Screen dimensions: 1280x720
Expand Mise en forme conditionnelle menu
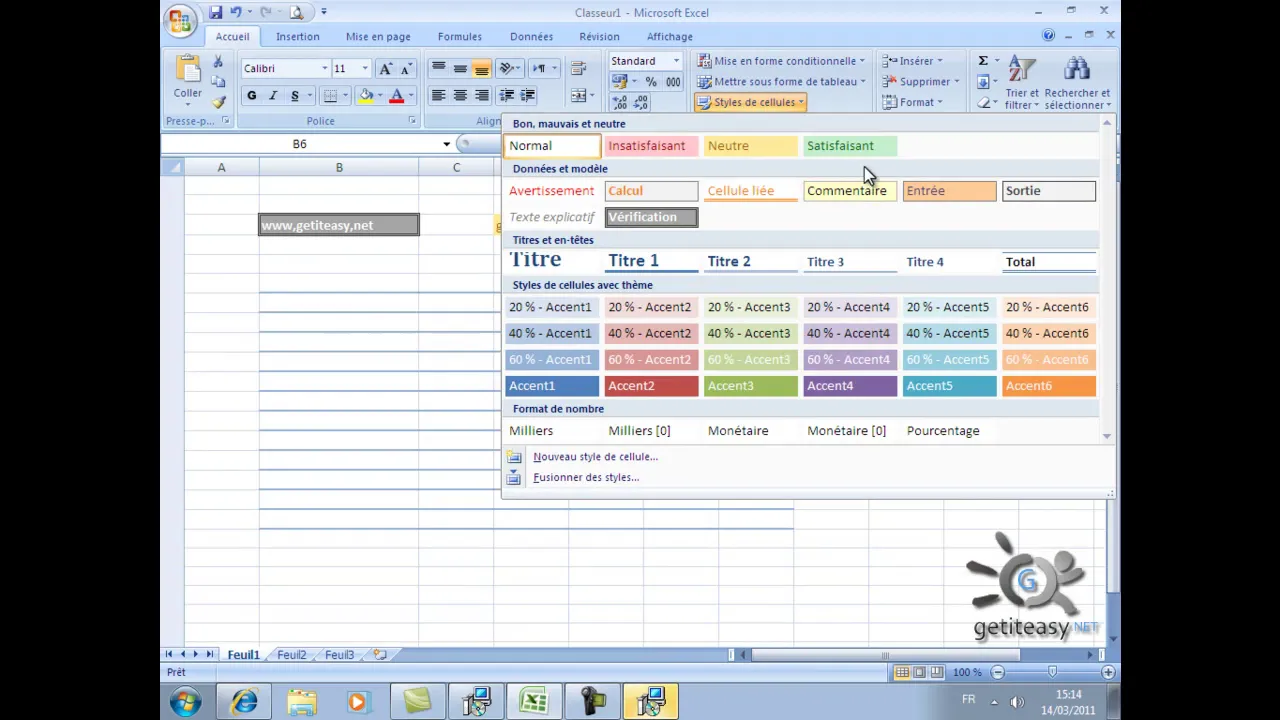click(781, 61)
